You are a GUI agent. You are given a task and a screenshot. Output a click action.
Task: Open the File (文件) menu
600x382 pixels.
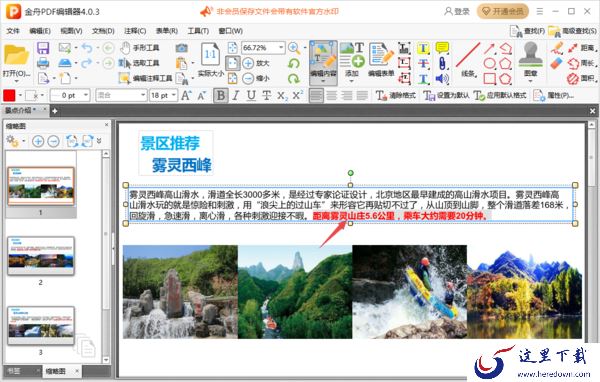click(13, 31)
